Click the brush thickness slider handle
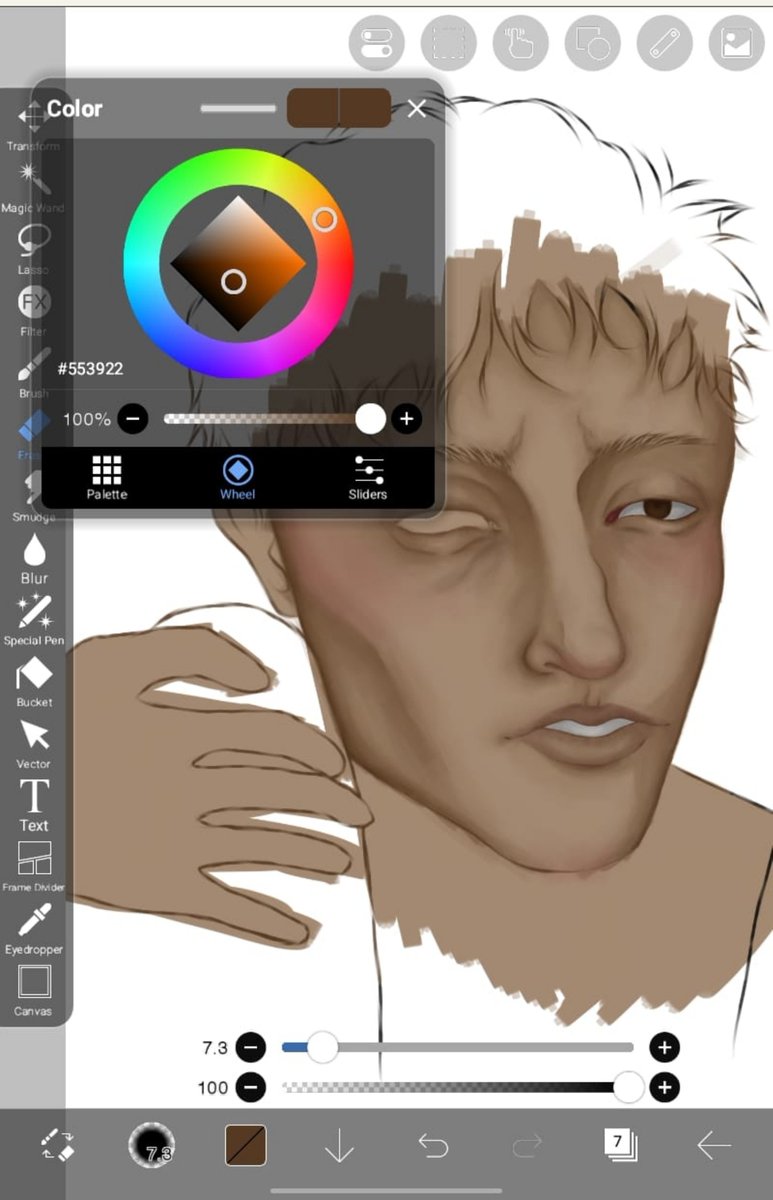The height and width of the screenshot is (1200, 773). click(322, 1048)
